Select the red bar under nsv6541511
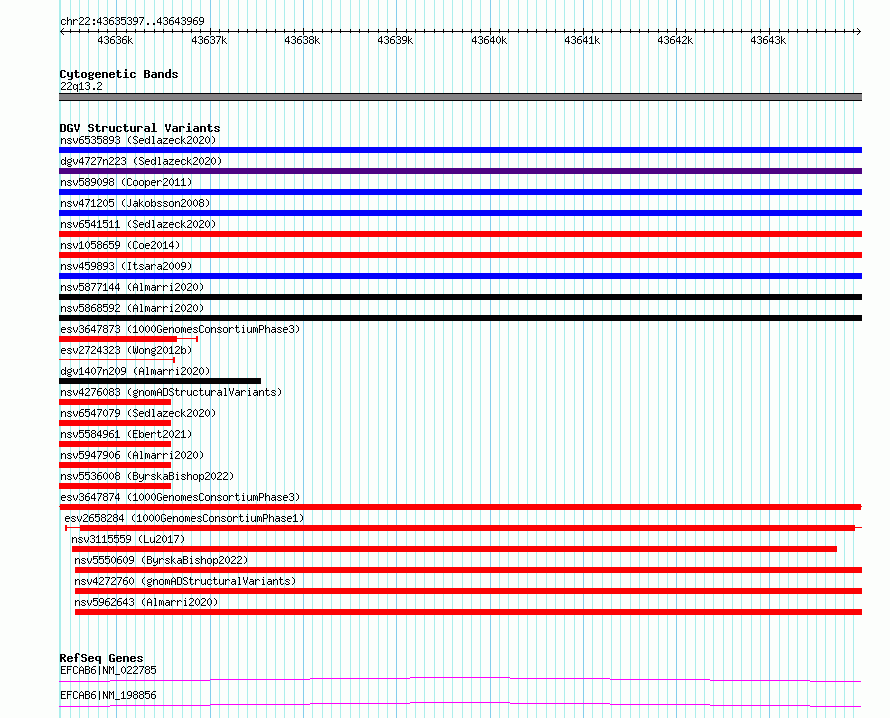The height and width of the screenshot is (718, 890). 460,234
